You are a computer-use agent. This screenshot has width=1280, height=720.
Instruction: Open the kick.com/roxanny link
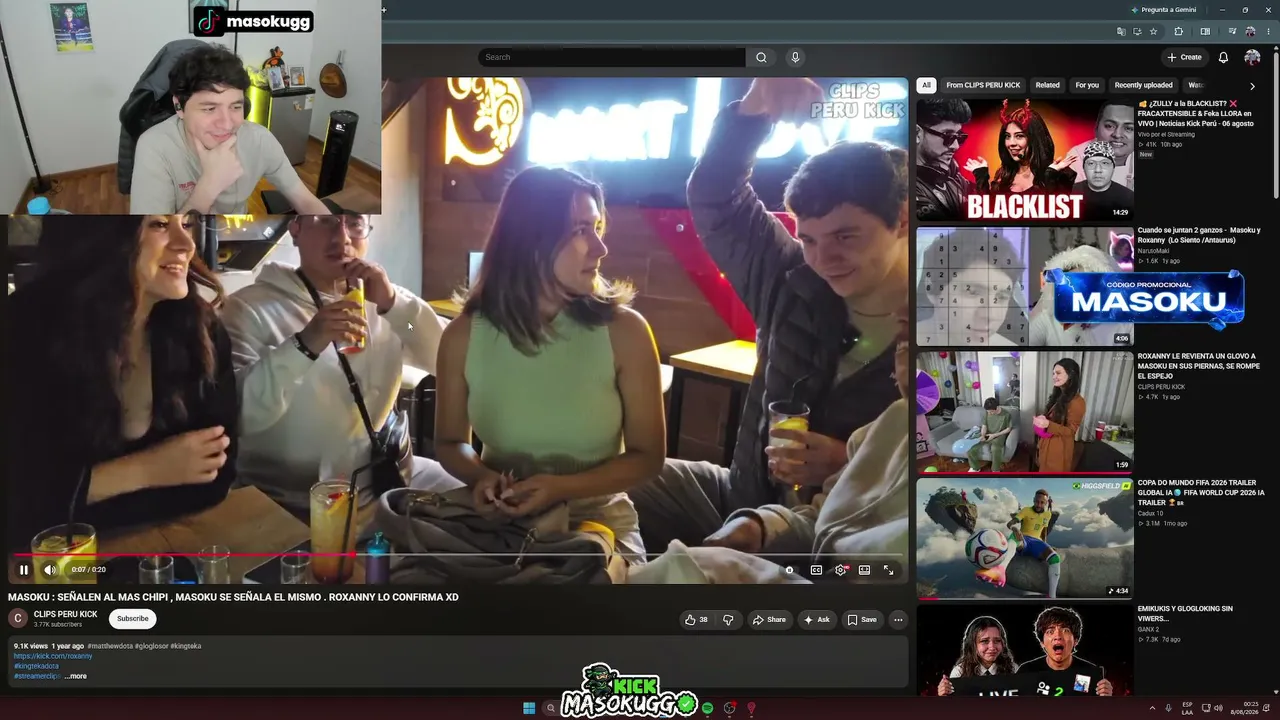tap(53, 656)
